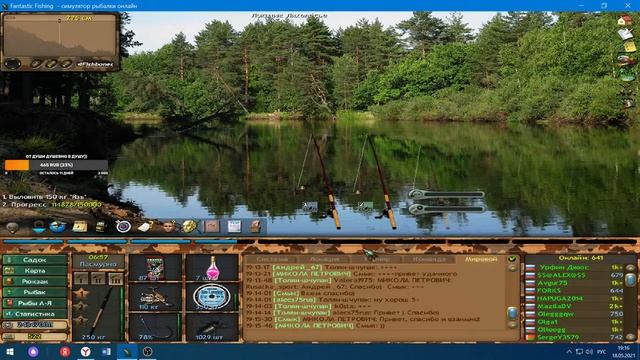Click the chat scrollbar blue thumb

[512, 313]
